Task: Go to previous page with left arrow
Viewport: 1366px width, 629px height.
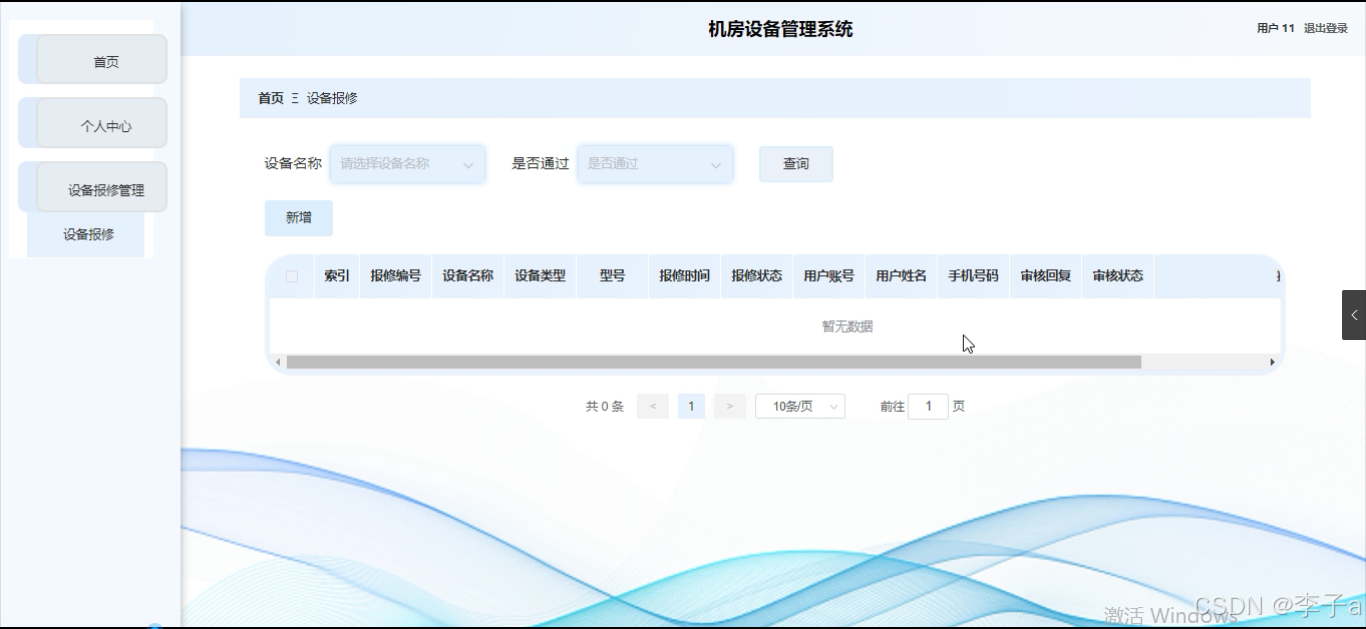Action: tap(652, 406)
